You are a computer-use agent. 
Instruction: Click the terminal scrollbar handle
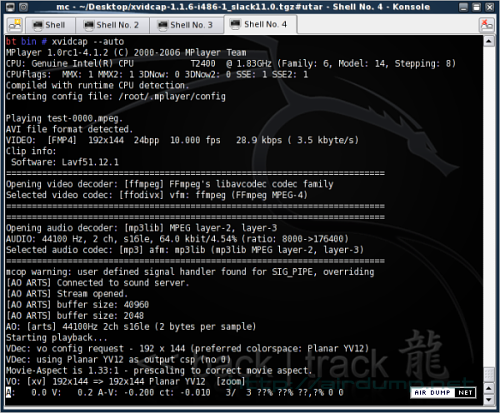489,375
